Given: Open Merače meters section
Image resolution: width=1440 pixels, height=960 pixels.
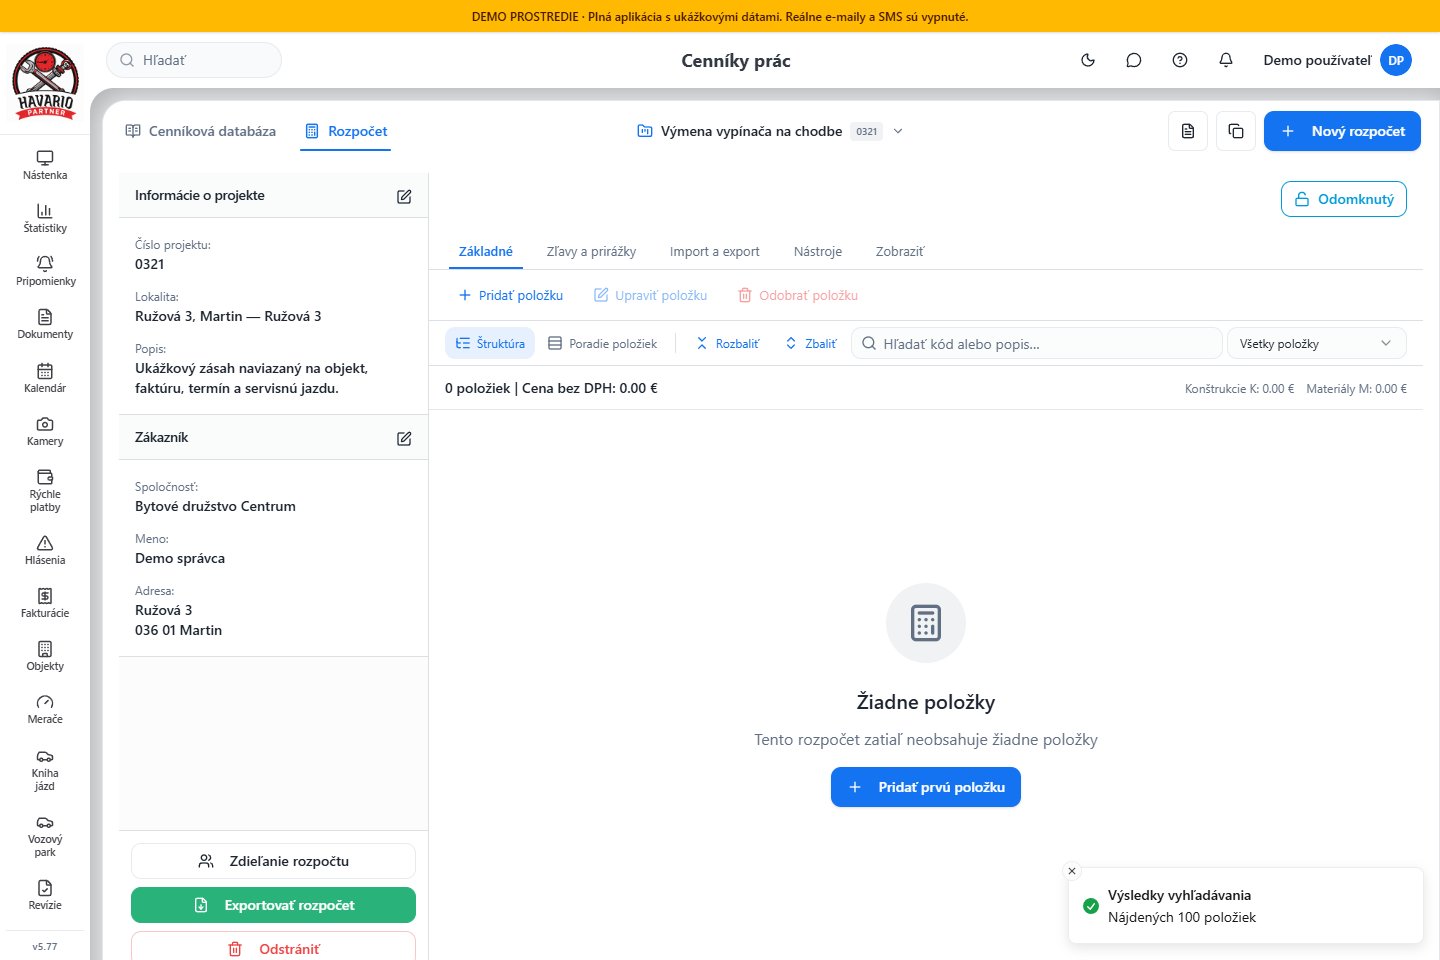Looking at the screenshot, I should tap(45, 709).
